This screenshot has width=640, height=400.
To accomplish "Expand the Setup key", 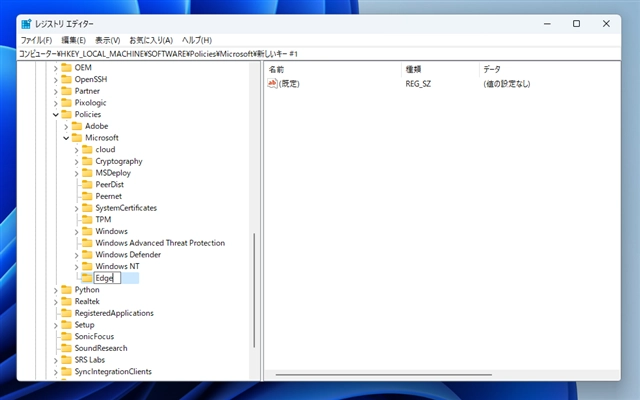I will point(56,325).
